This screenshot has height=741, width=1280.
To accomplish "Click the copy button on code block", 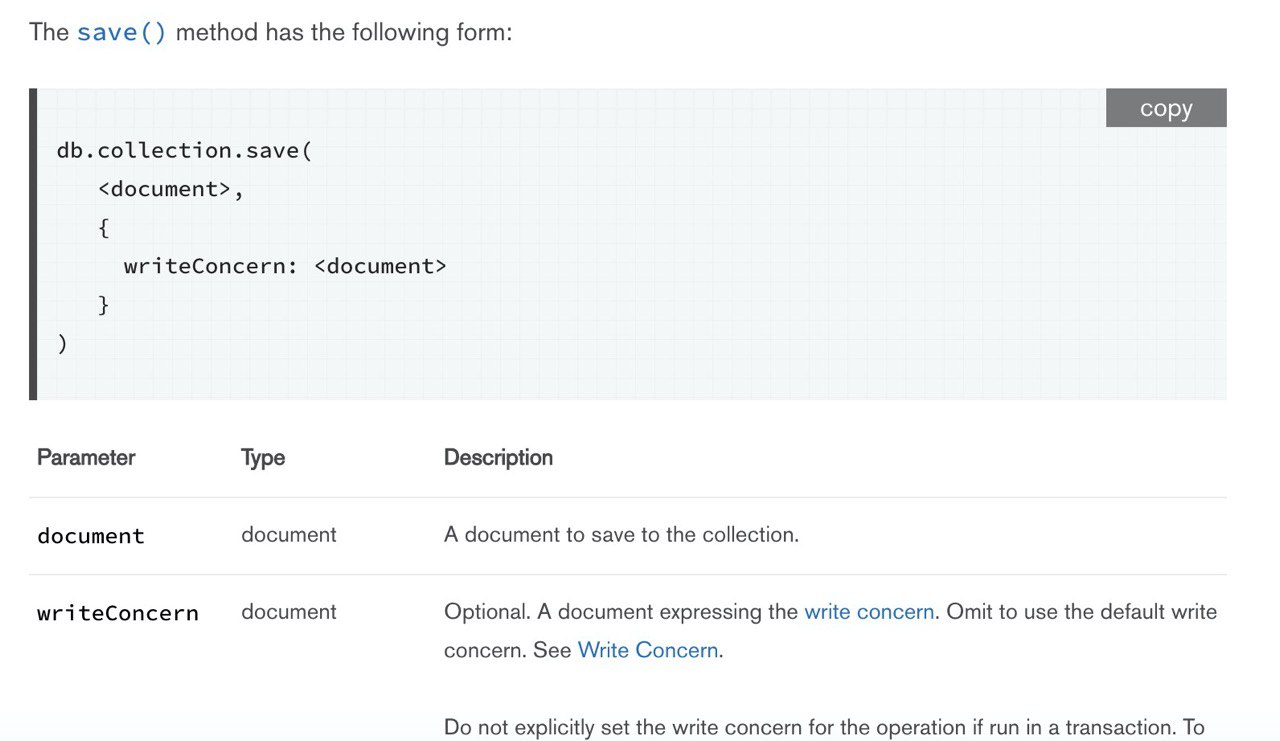I will [x=1166, y=108].
